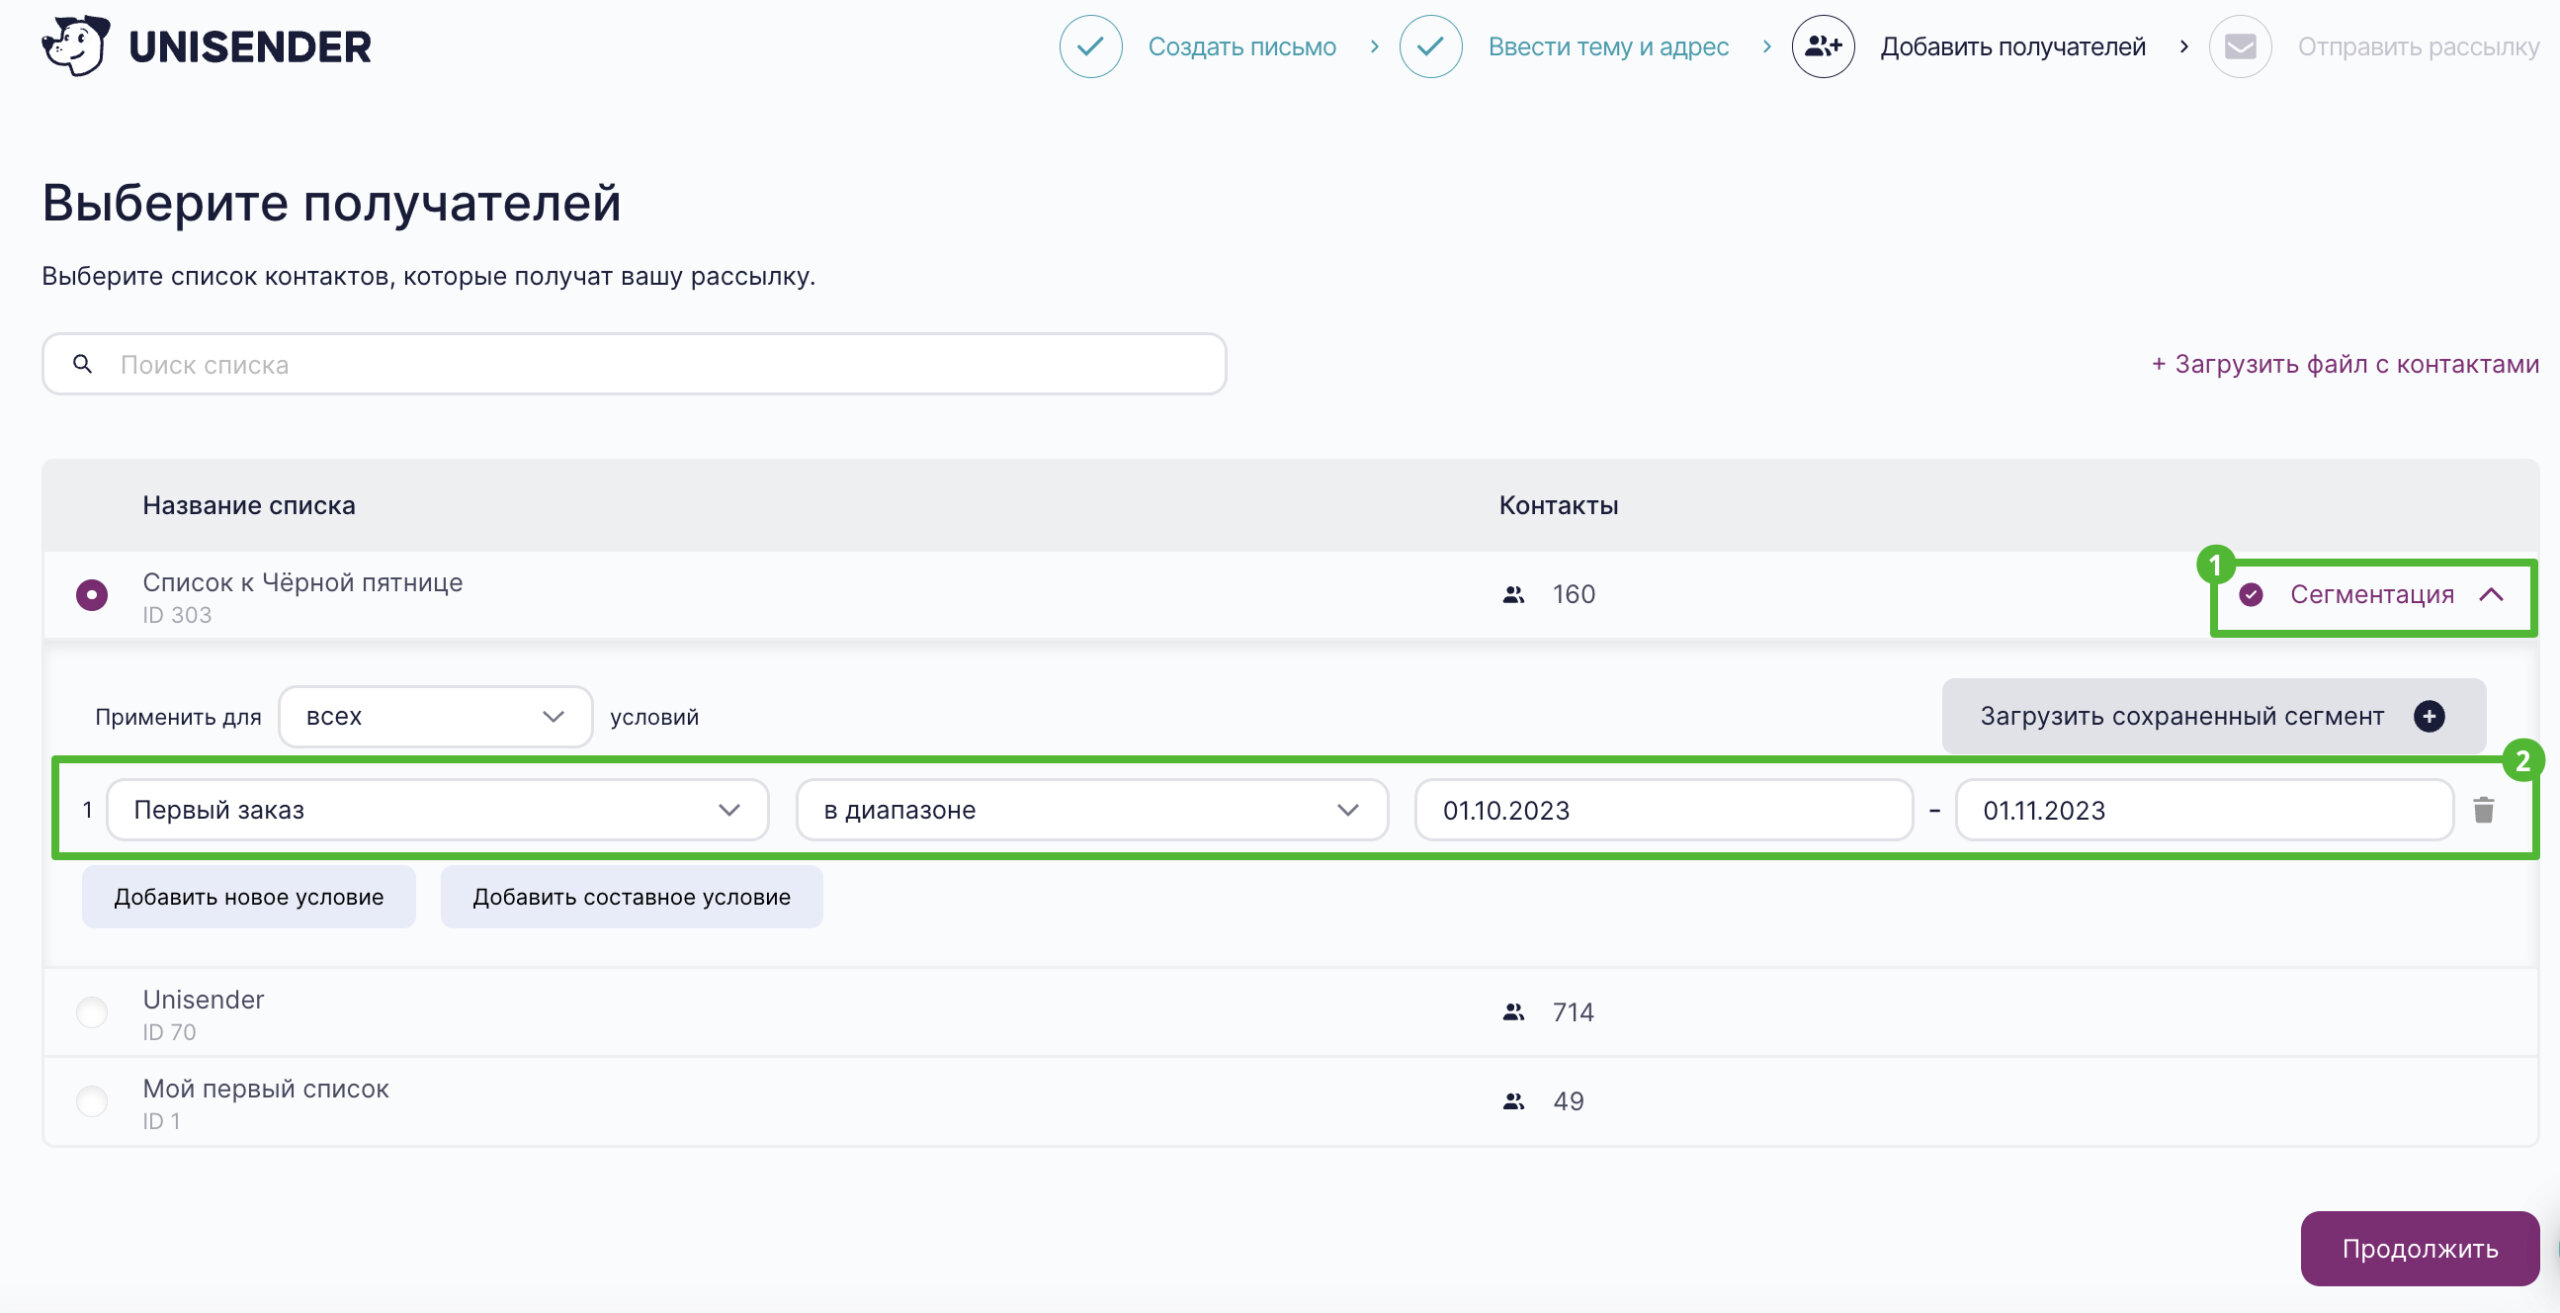Click the contacts icon next to 49
Viewport: 2560px width, 1313px height.
[x=1513, y=1102]
